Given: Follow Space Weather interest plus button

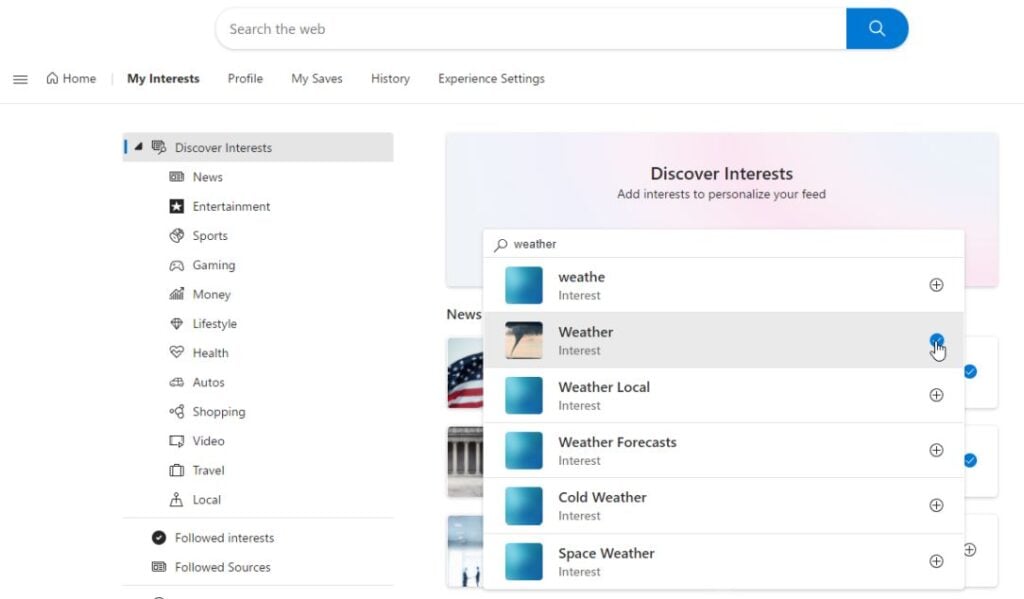Looking at the screenshot, I should 936,561.
